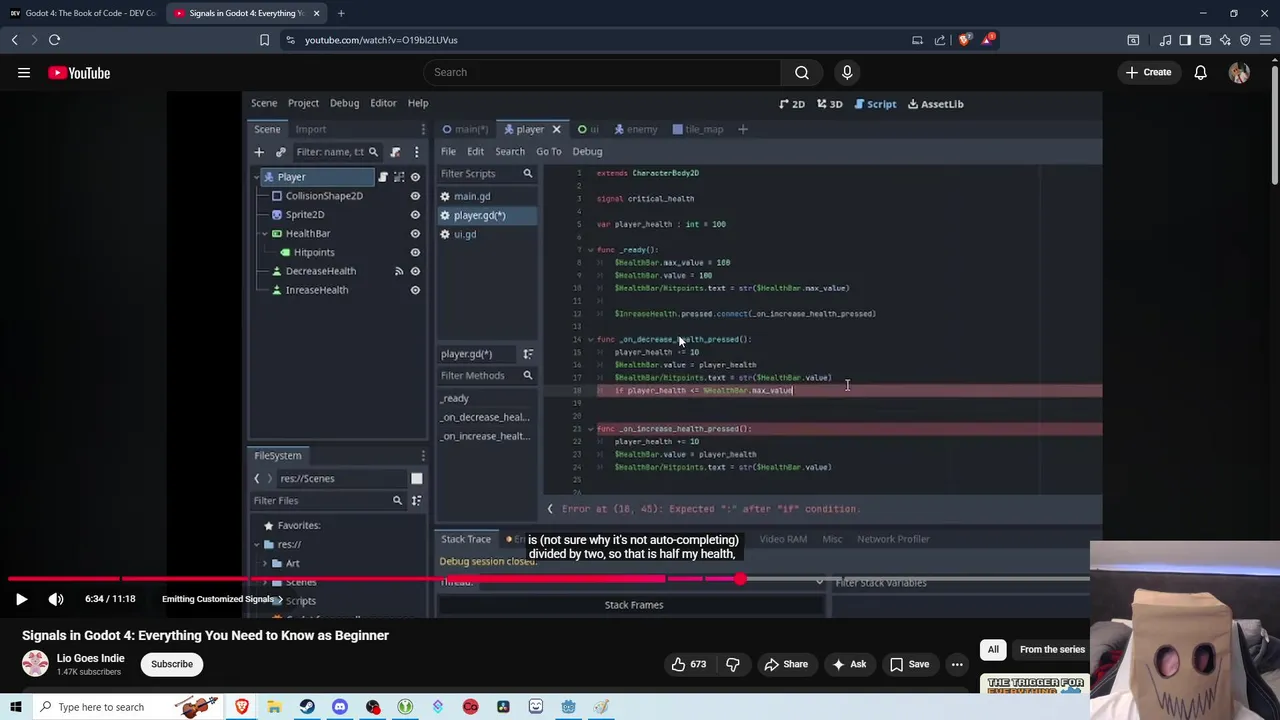This screenshot has height=720, width=1280.
Task: Bookmark this page in the address bar
Action: pyautogui.click(x=264, y=40)
